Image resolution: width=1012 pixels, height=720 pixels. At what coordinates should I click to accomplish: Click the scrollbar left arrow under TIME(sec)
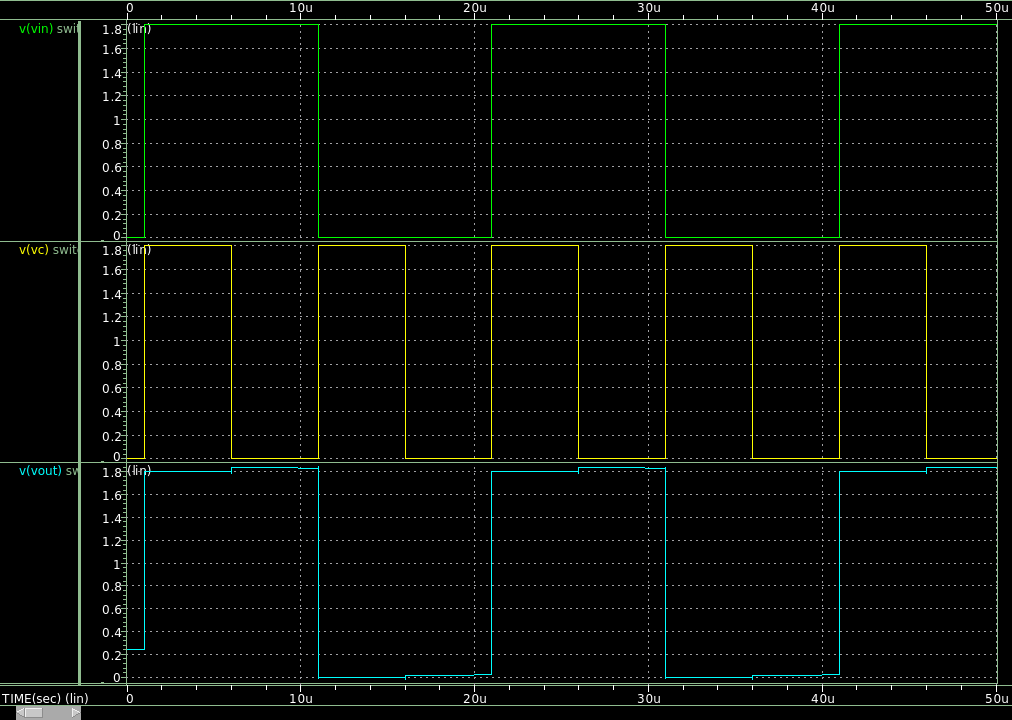(20, 713)
